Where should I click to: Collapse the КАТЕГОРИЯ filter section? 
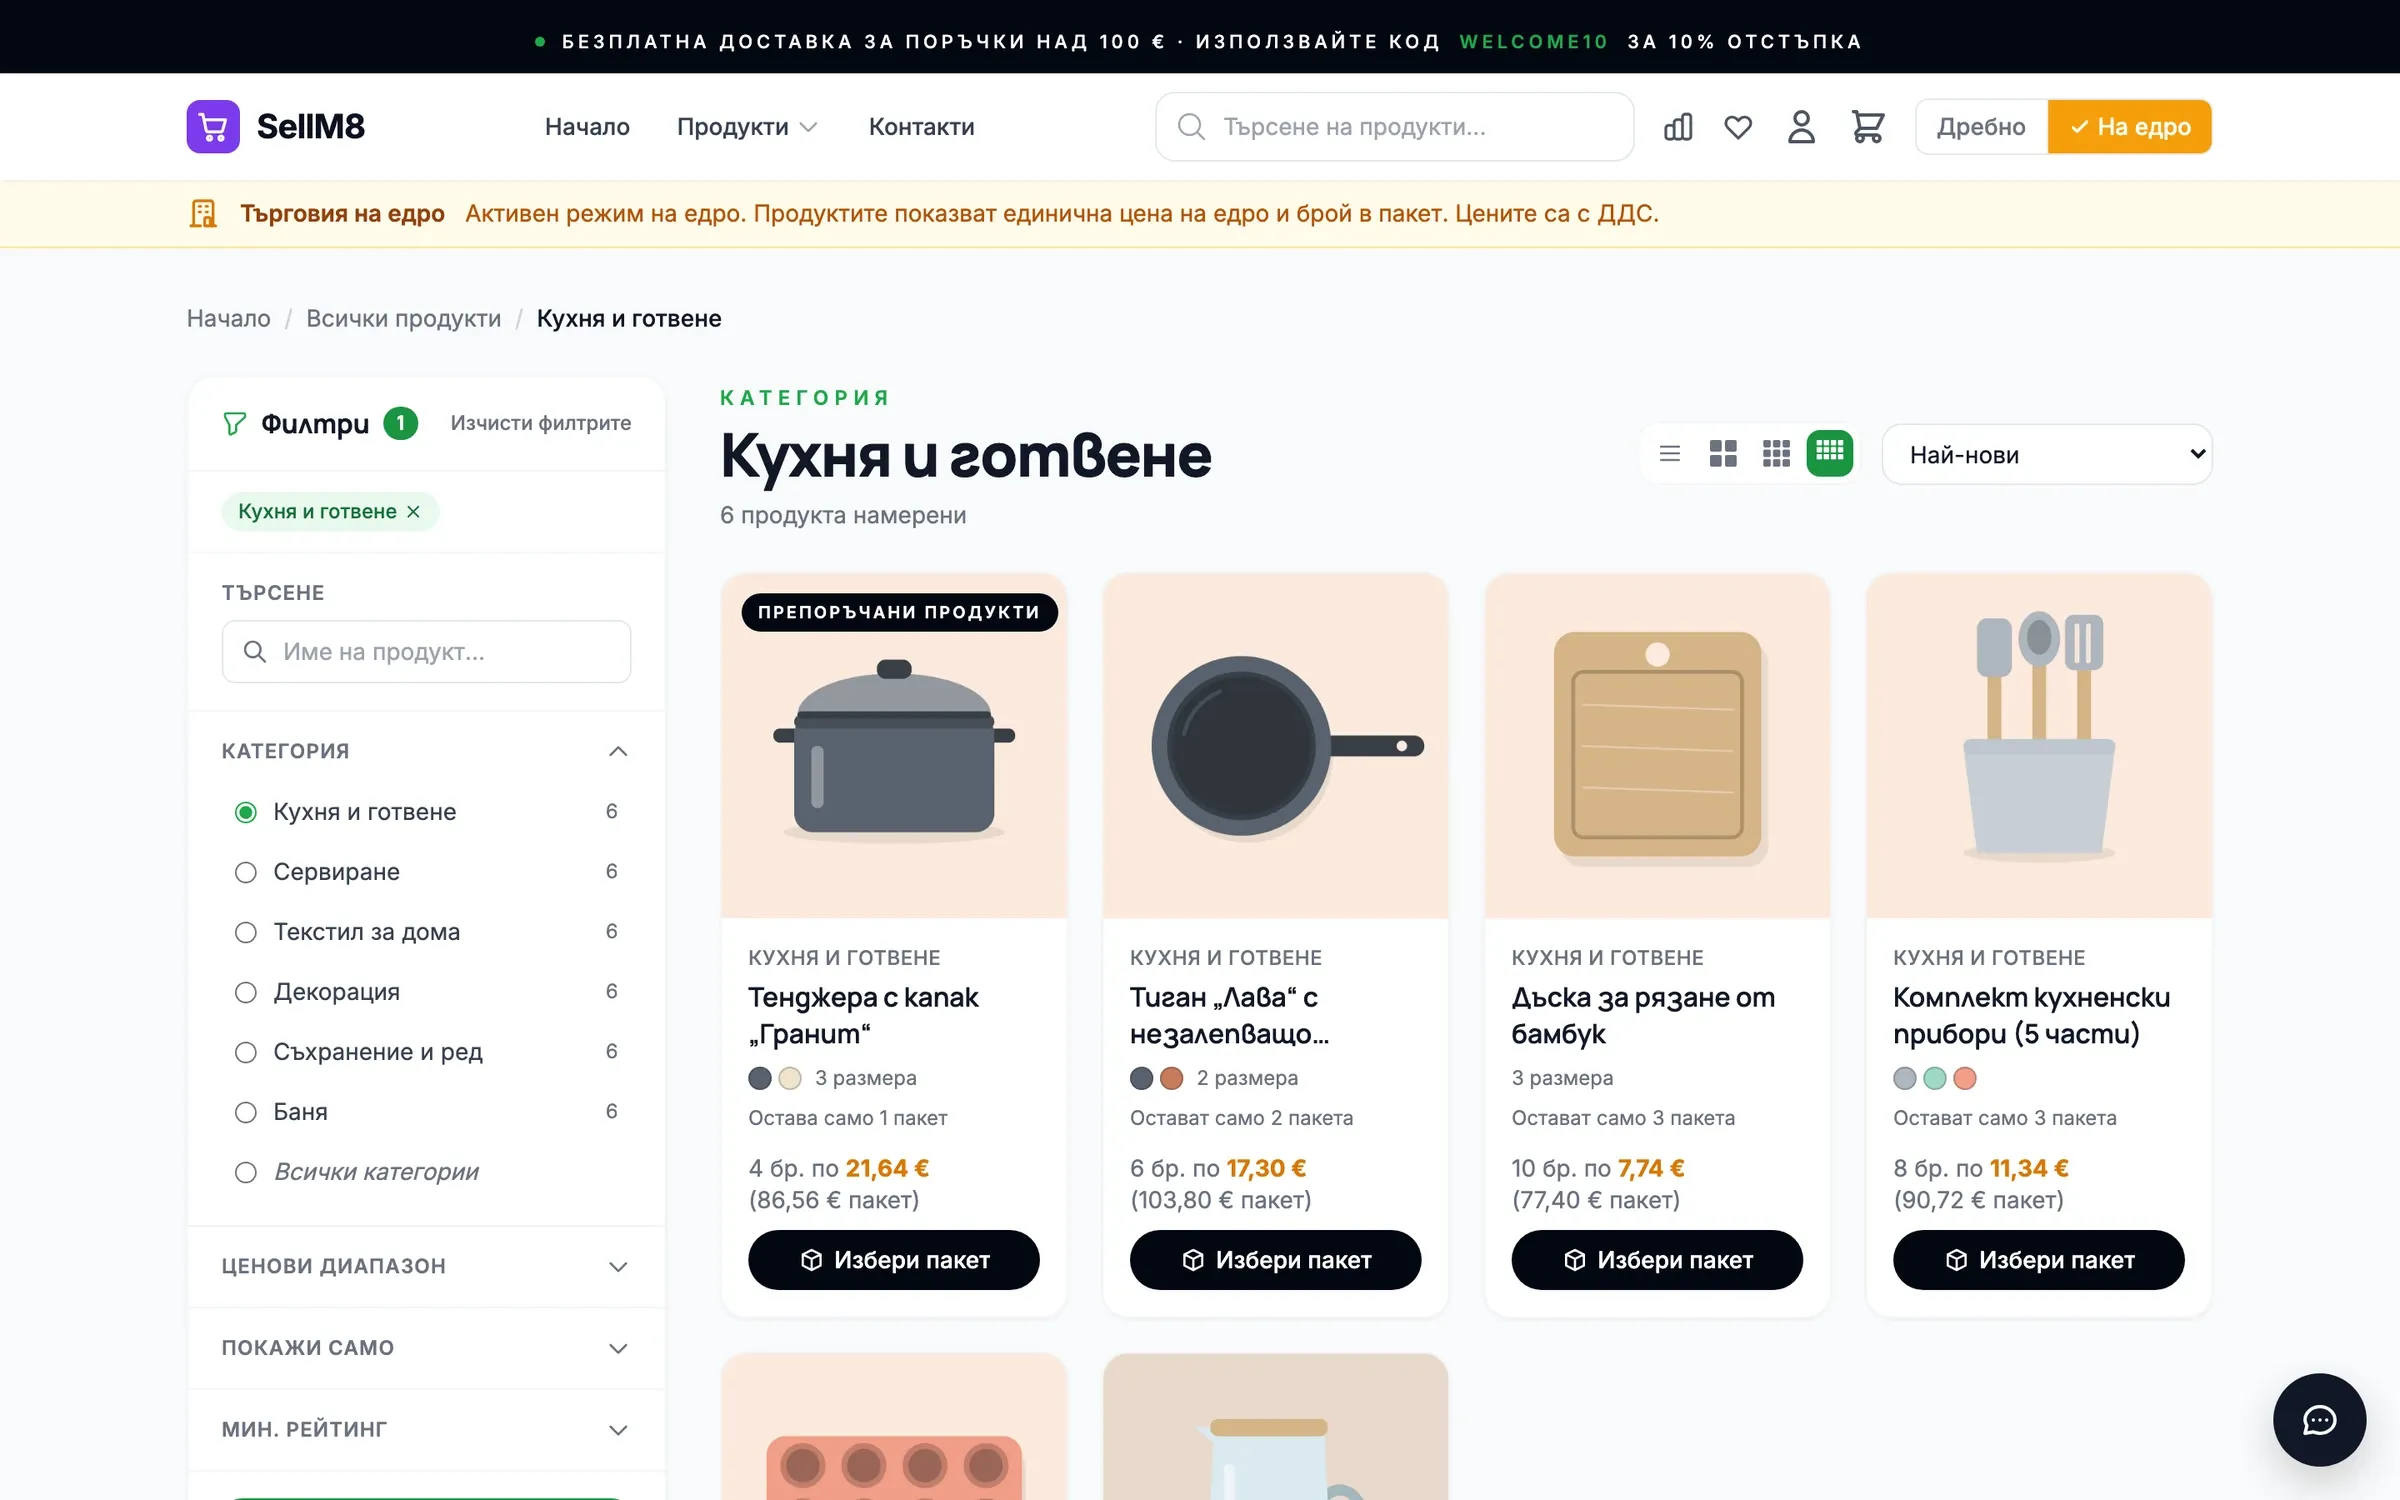pos(426,751)
